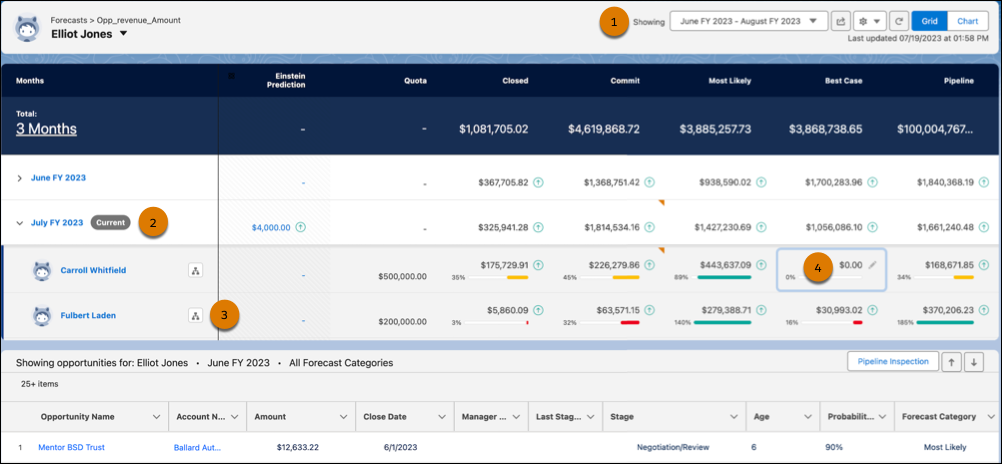Viewport: 1002px width, 464px height.
Task: Click pencil edit icon in Best Case cell
Action: (873, 265)
